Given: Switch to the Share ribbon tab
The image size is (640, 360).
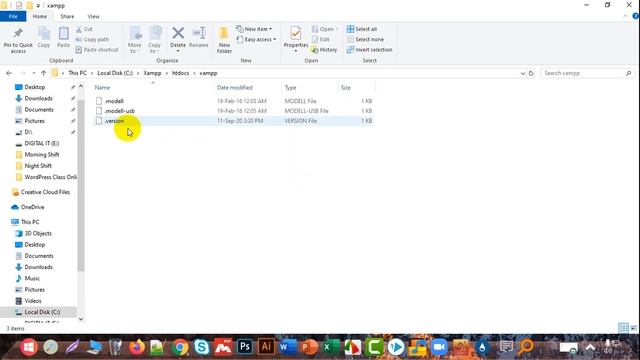Looking at the screenshot, I should tap(67, 16).
